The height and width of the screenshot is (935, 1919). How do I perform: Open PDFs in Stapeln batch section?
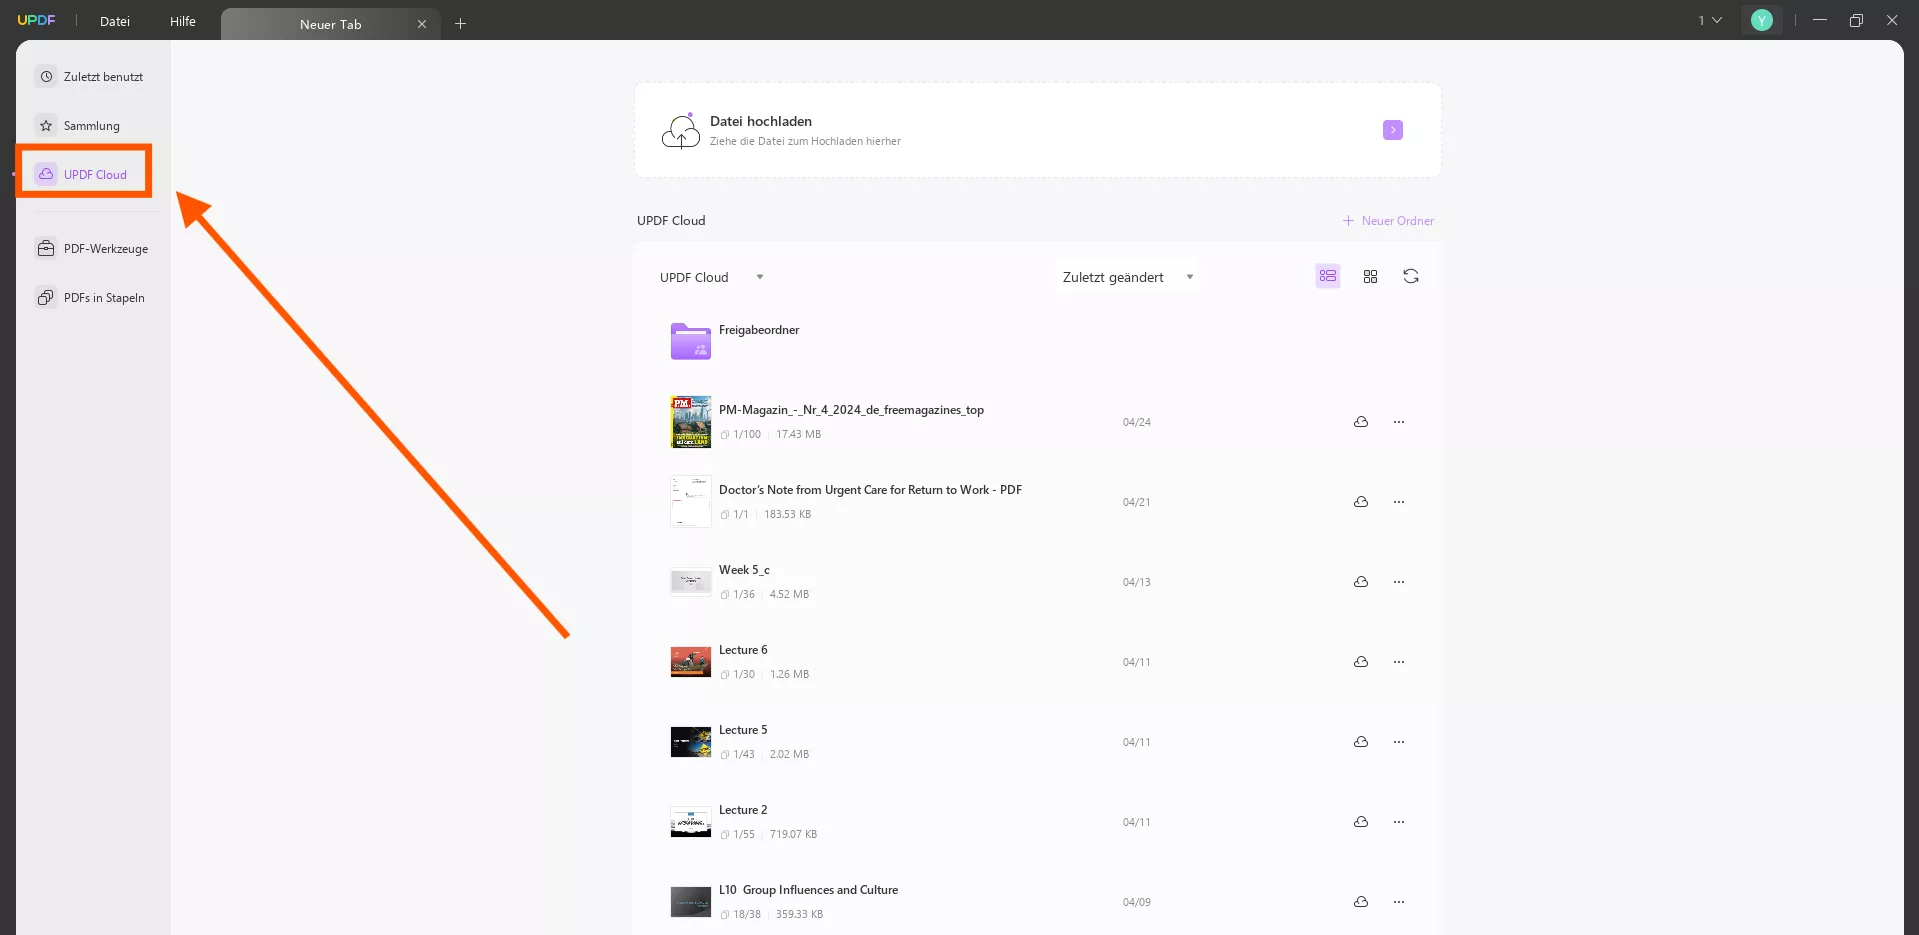pos(91,298)
